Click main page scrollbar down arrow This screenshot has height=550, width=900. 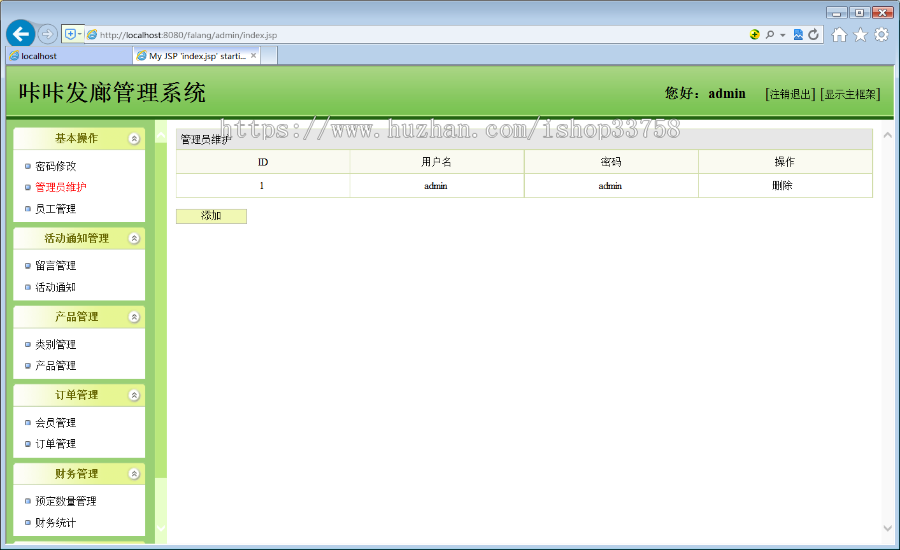click(887, 528)
